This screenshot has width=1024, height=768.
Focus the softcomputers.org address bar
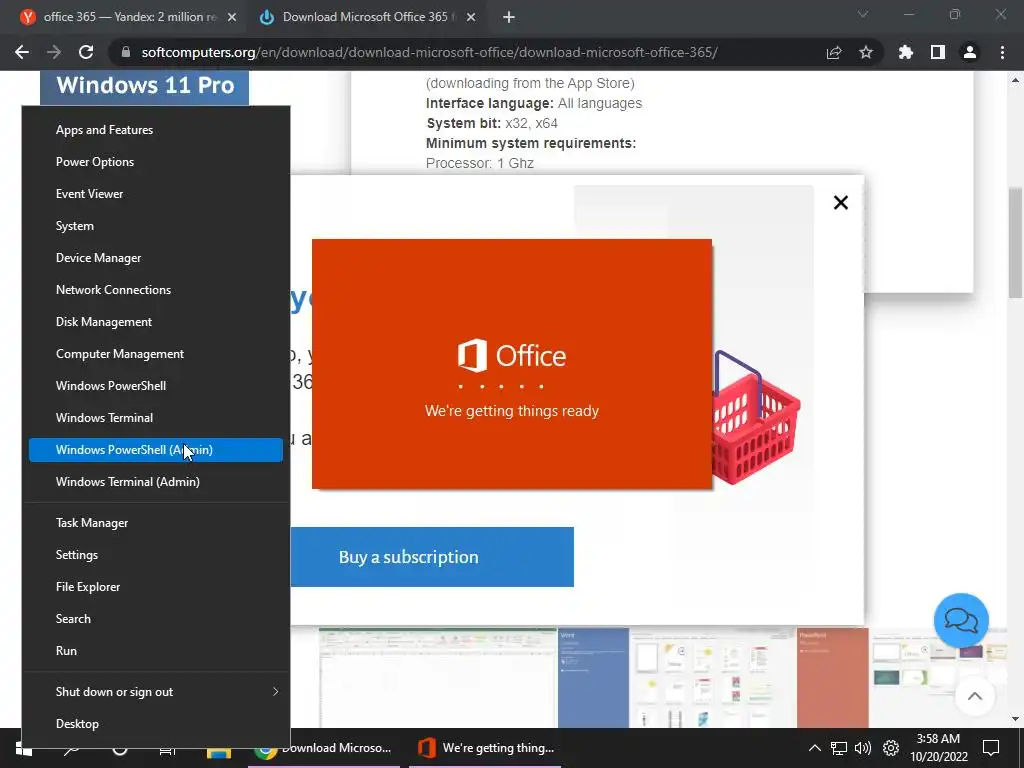point(430,52)
